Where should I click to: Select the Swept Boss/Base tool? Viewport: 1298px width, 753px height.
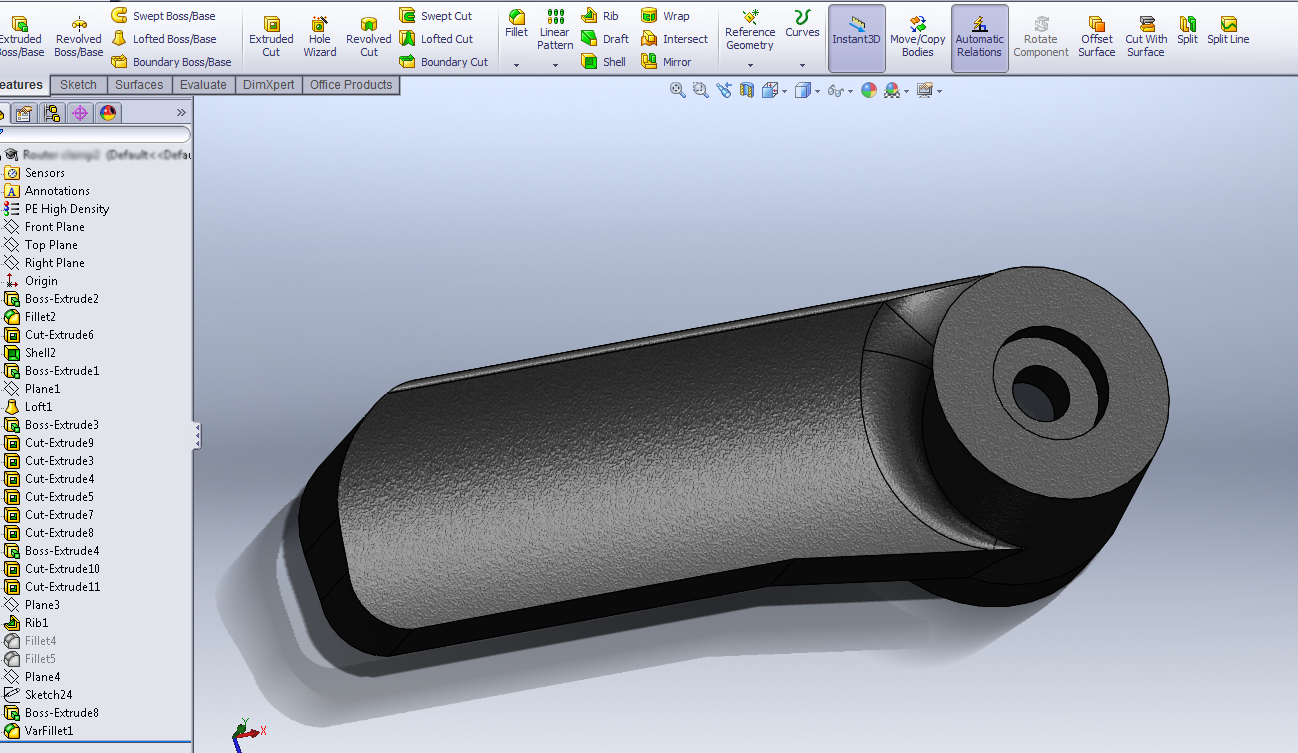(x=163, y=16)
